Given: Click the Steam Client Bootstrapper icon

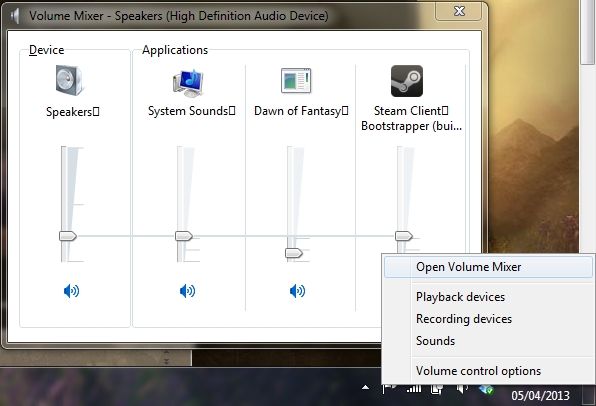Looking at the screenshot, I should [407, 81].
